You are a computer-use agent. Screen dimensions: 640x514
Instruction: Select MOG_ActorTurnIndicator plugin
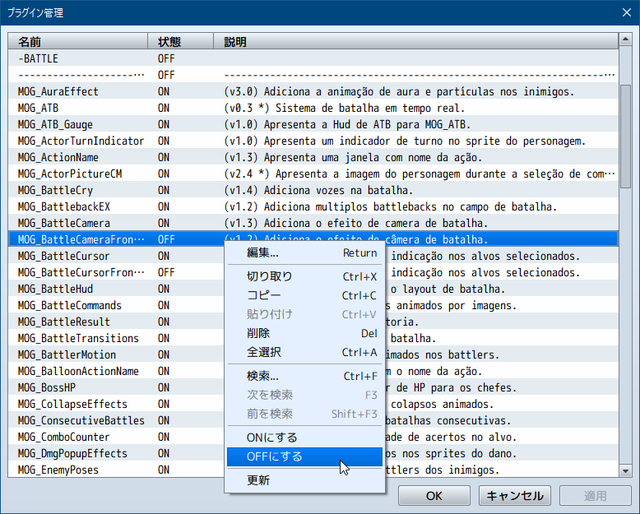point(81,141)
